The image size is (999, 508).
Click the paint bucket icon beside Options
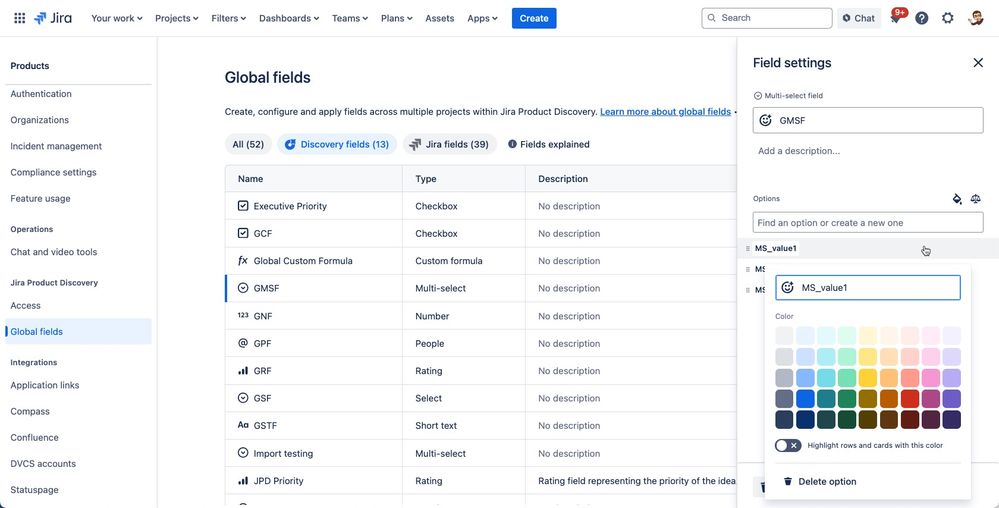(956, 199)
